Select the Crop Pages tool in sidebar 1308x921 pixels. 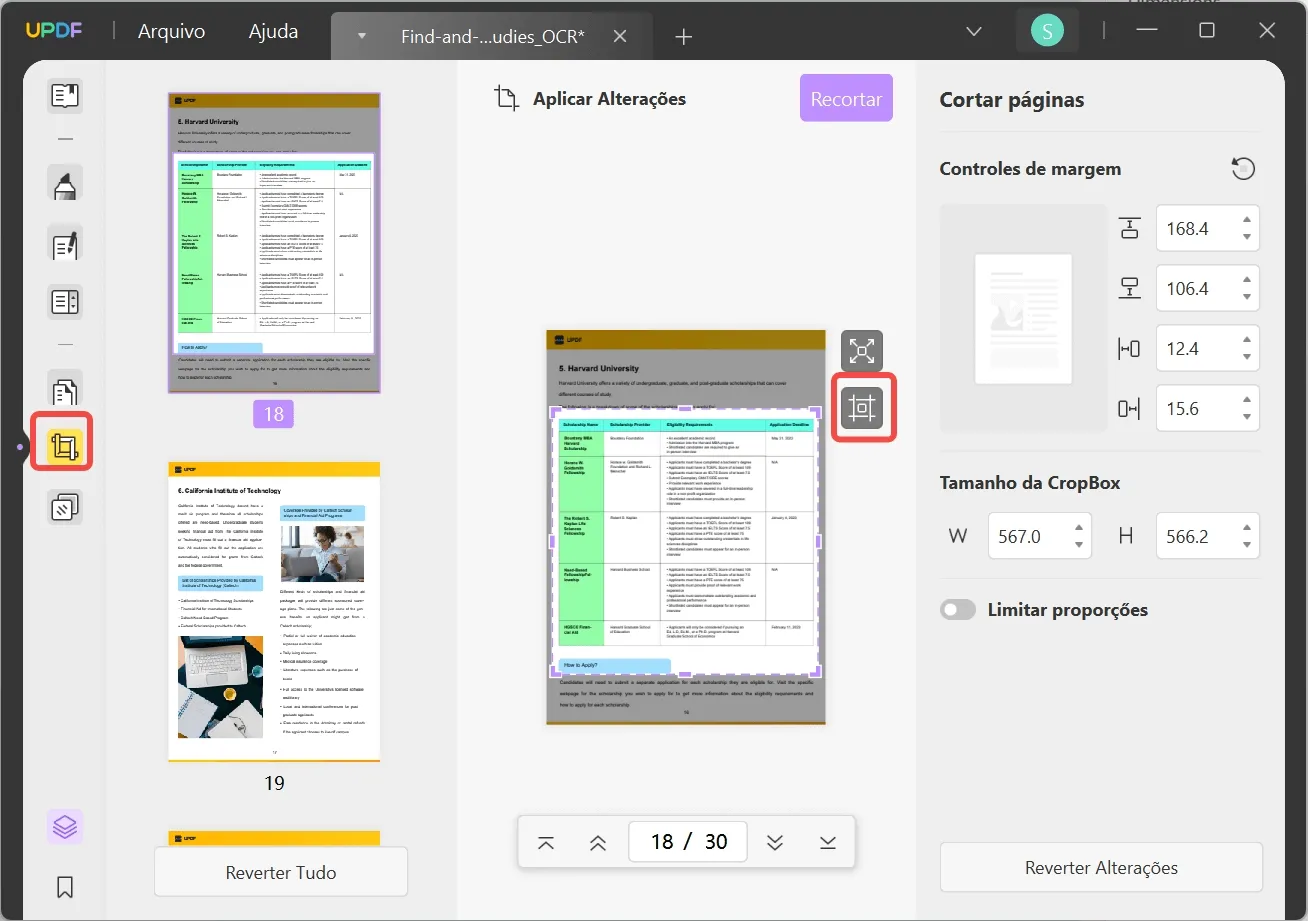[64, 446]
